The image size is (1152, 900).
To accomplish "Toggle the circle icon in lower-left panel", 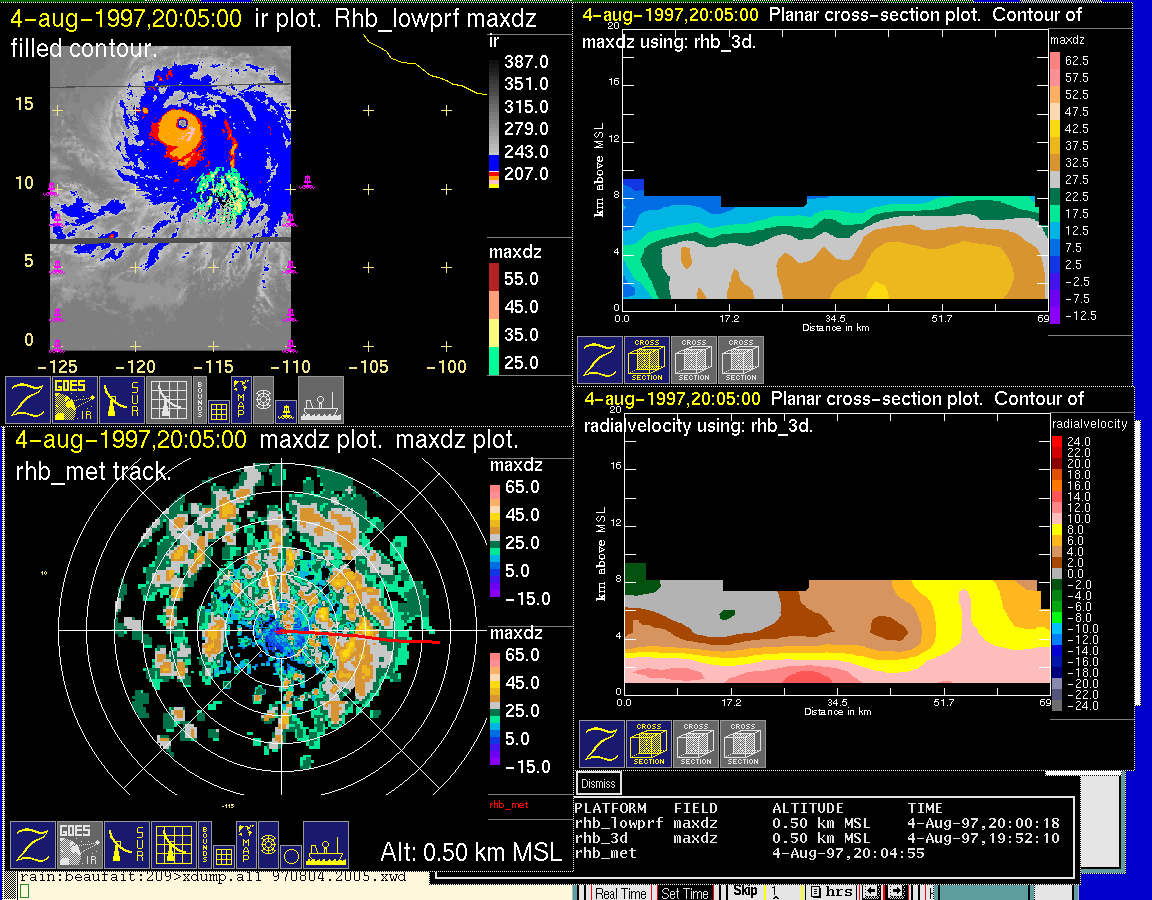I will pyautogui.click(x=290, y=856).
